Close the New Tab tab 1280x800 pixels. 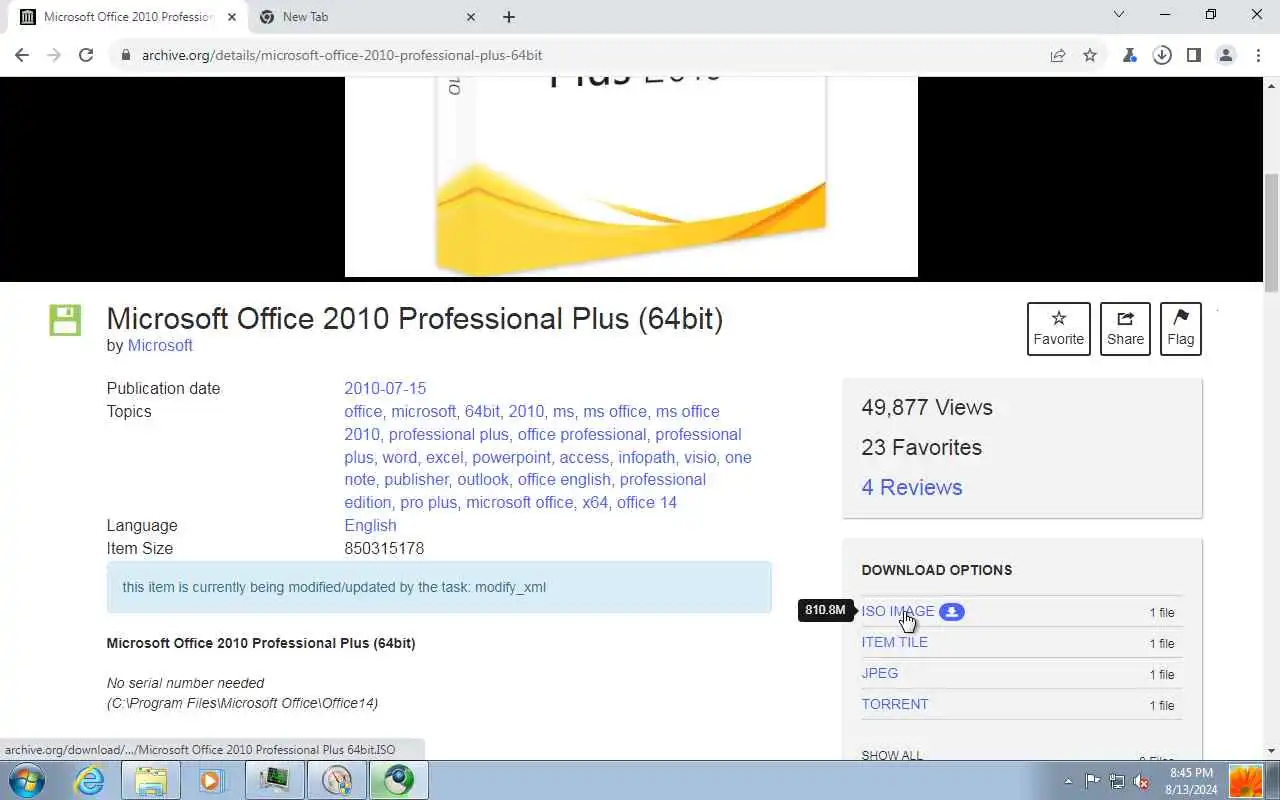(x=471, y=16)
